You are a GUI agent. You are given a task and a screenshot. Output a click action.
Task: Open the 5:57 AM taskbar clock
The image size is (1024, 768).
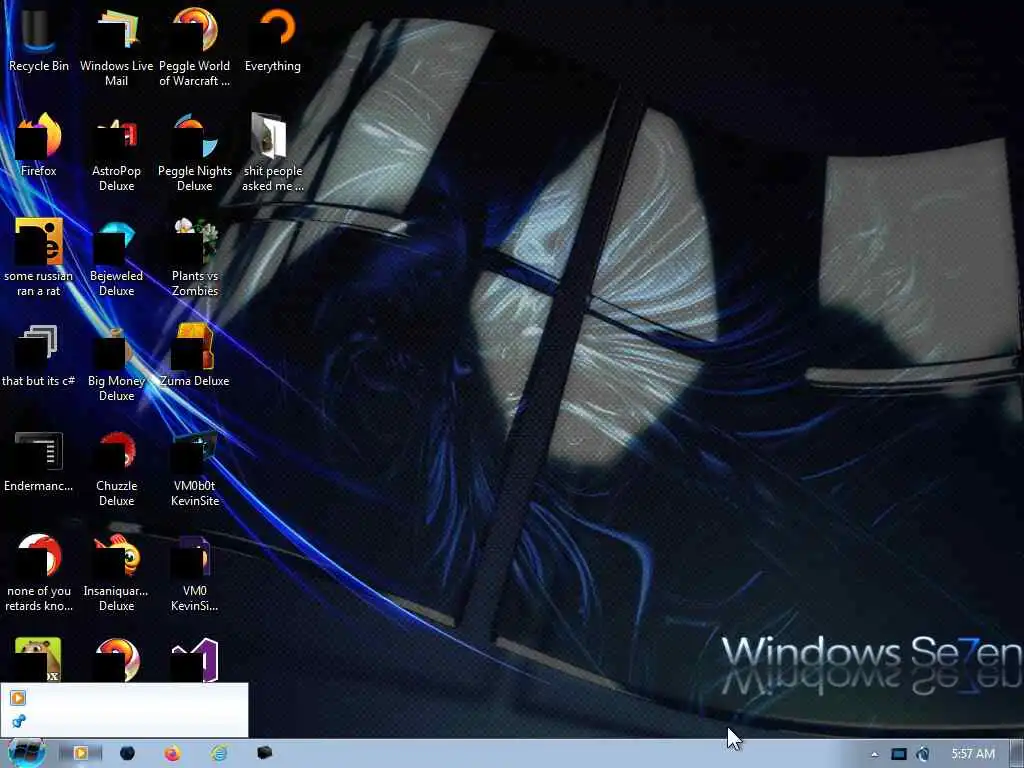click(973, 754)
